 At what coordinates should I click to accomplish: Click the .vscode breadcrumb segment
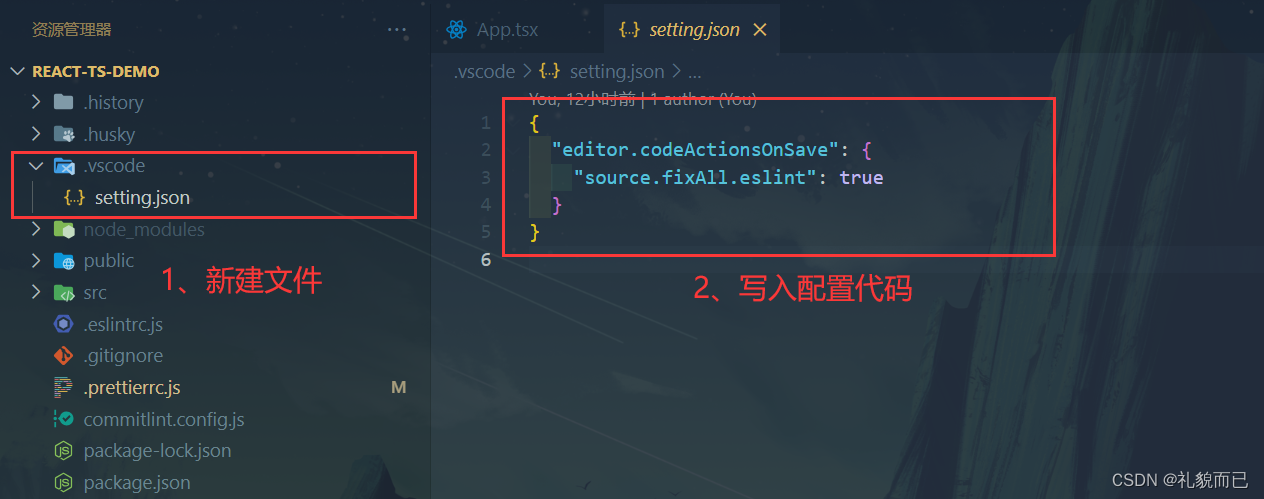click(484, 71)
